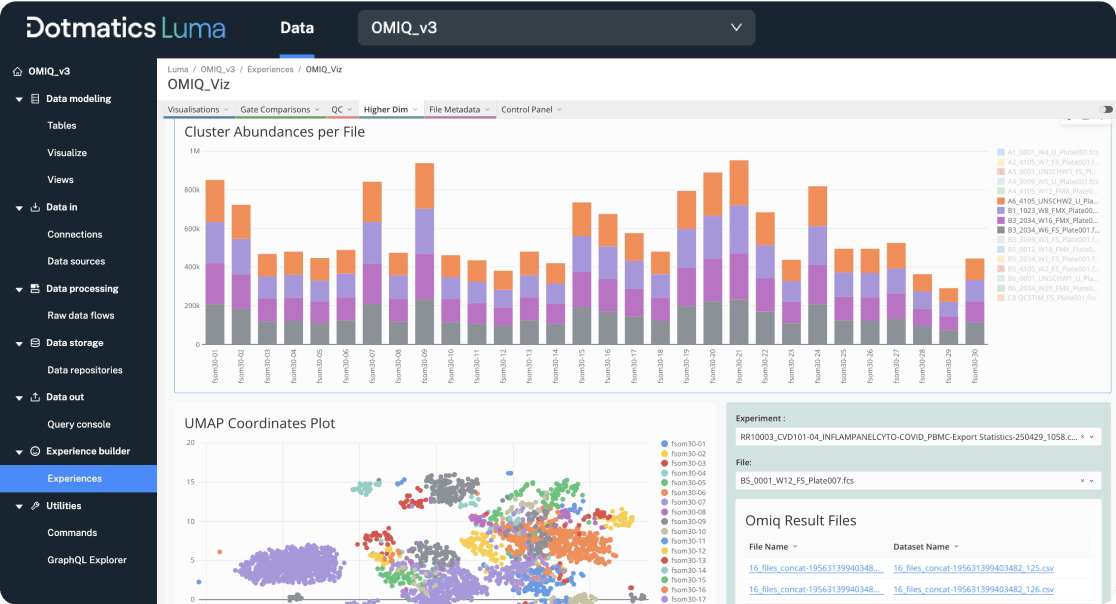Click the Data storage database icon

click(x=36, y=343)
